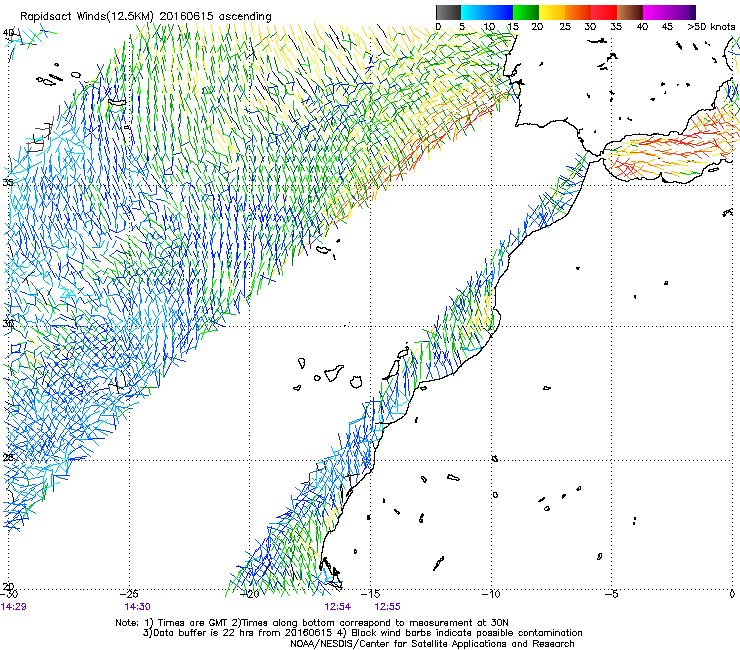The width and height of the screenshot is (740, 650).
Task: Click the "0" label under the color legend
Action: click(x=438, y=27)
